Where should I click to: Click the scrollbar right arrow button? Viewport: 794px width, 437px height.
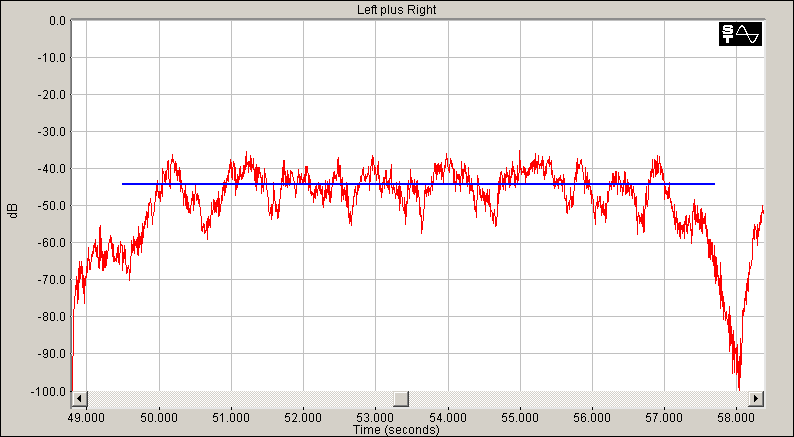pyautogui.click(x=756, y=398)
